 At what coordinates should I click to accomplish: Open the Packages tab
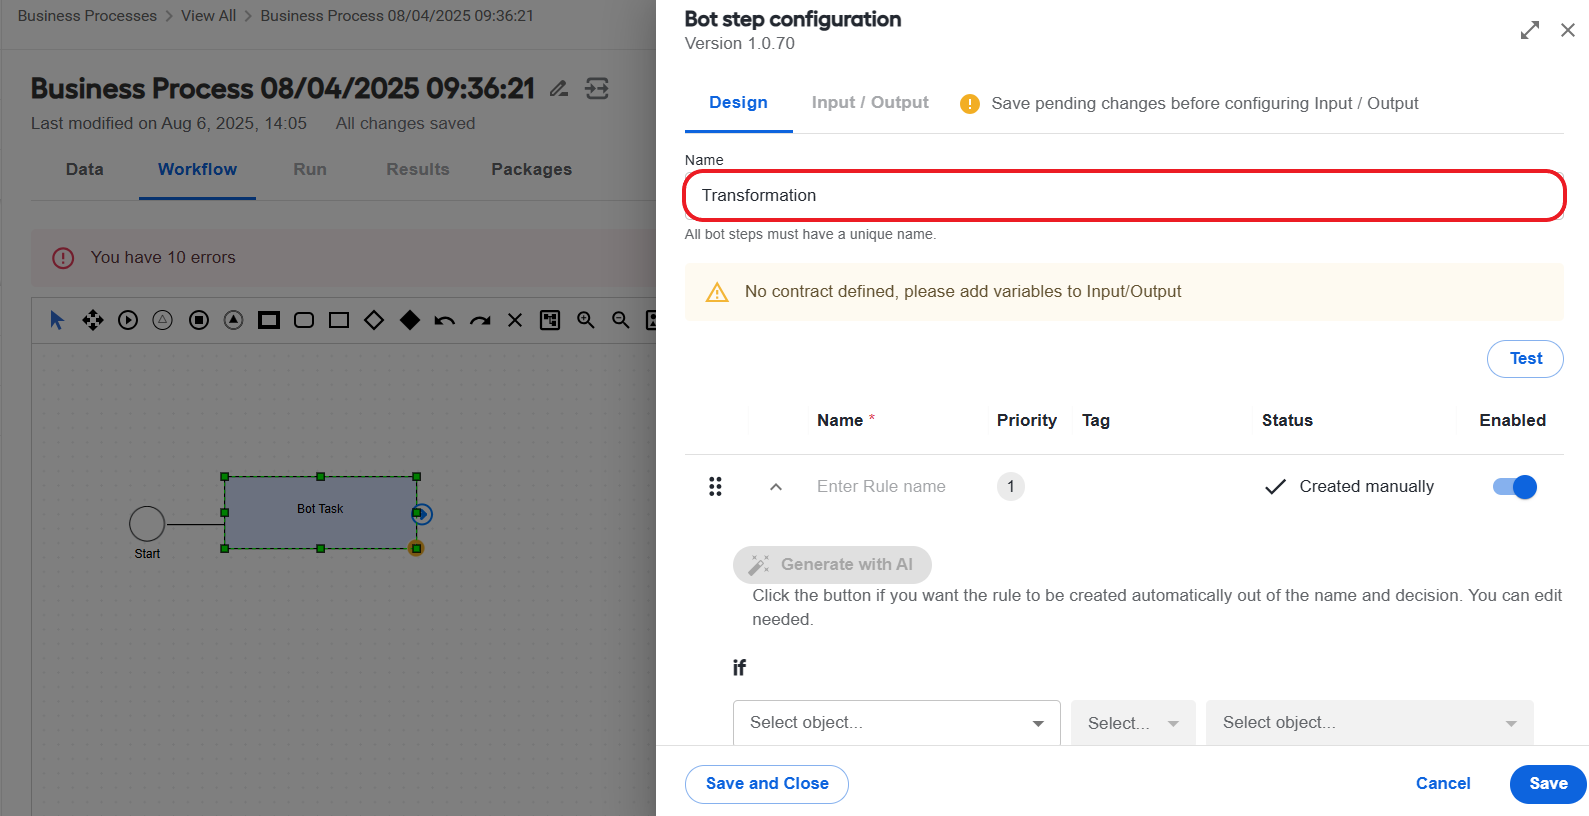point(531,169)
